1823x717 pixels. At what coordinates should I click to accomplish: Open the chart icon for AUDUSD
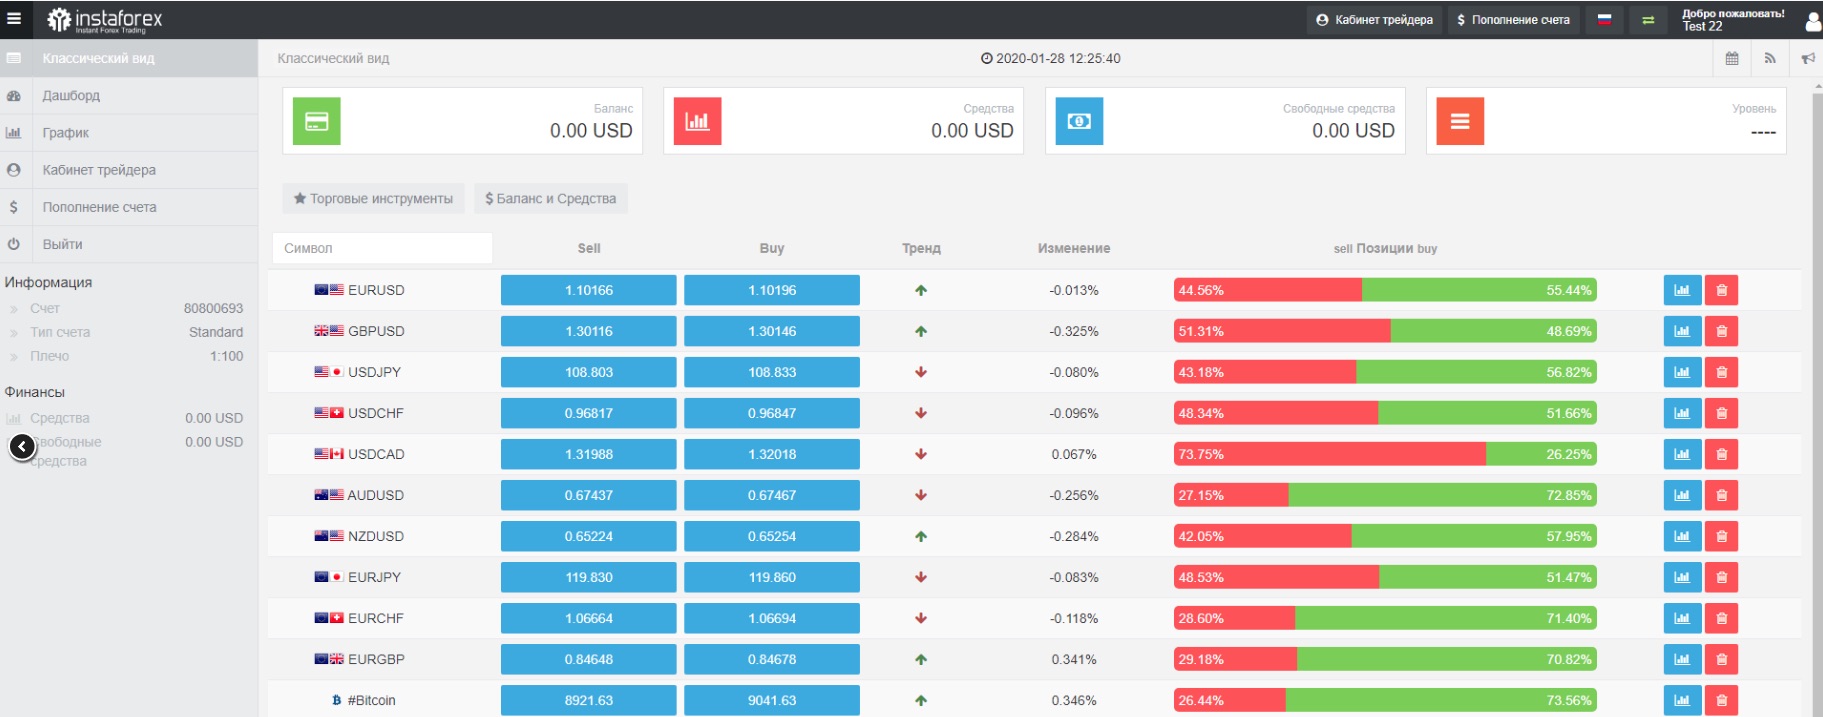(x=1682, y=495)
